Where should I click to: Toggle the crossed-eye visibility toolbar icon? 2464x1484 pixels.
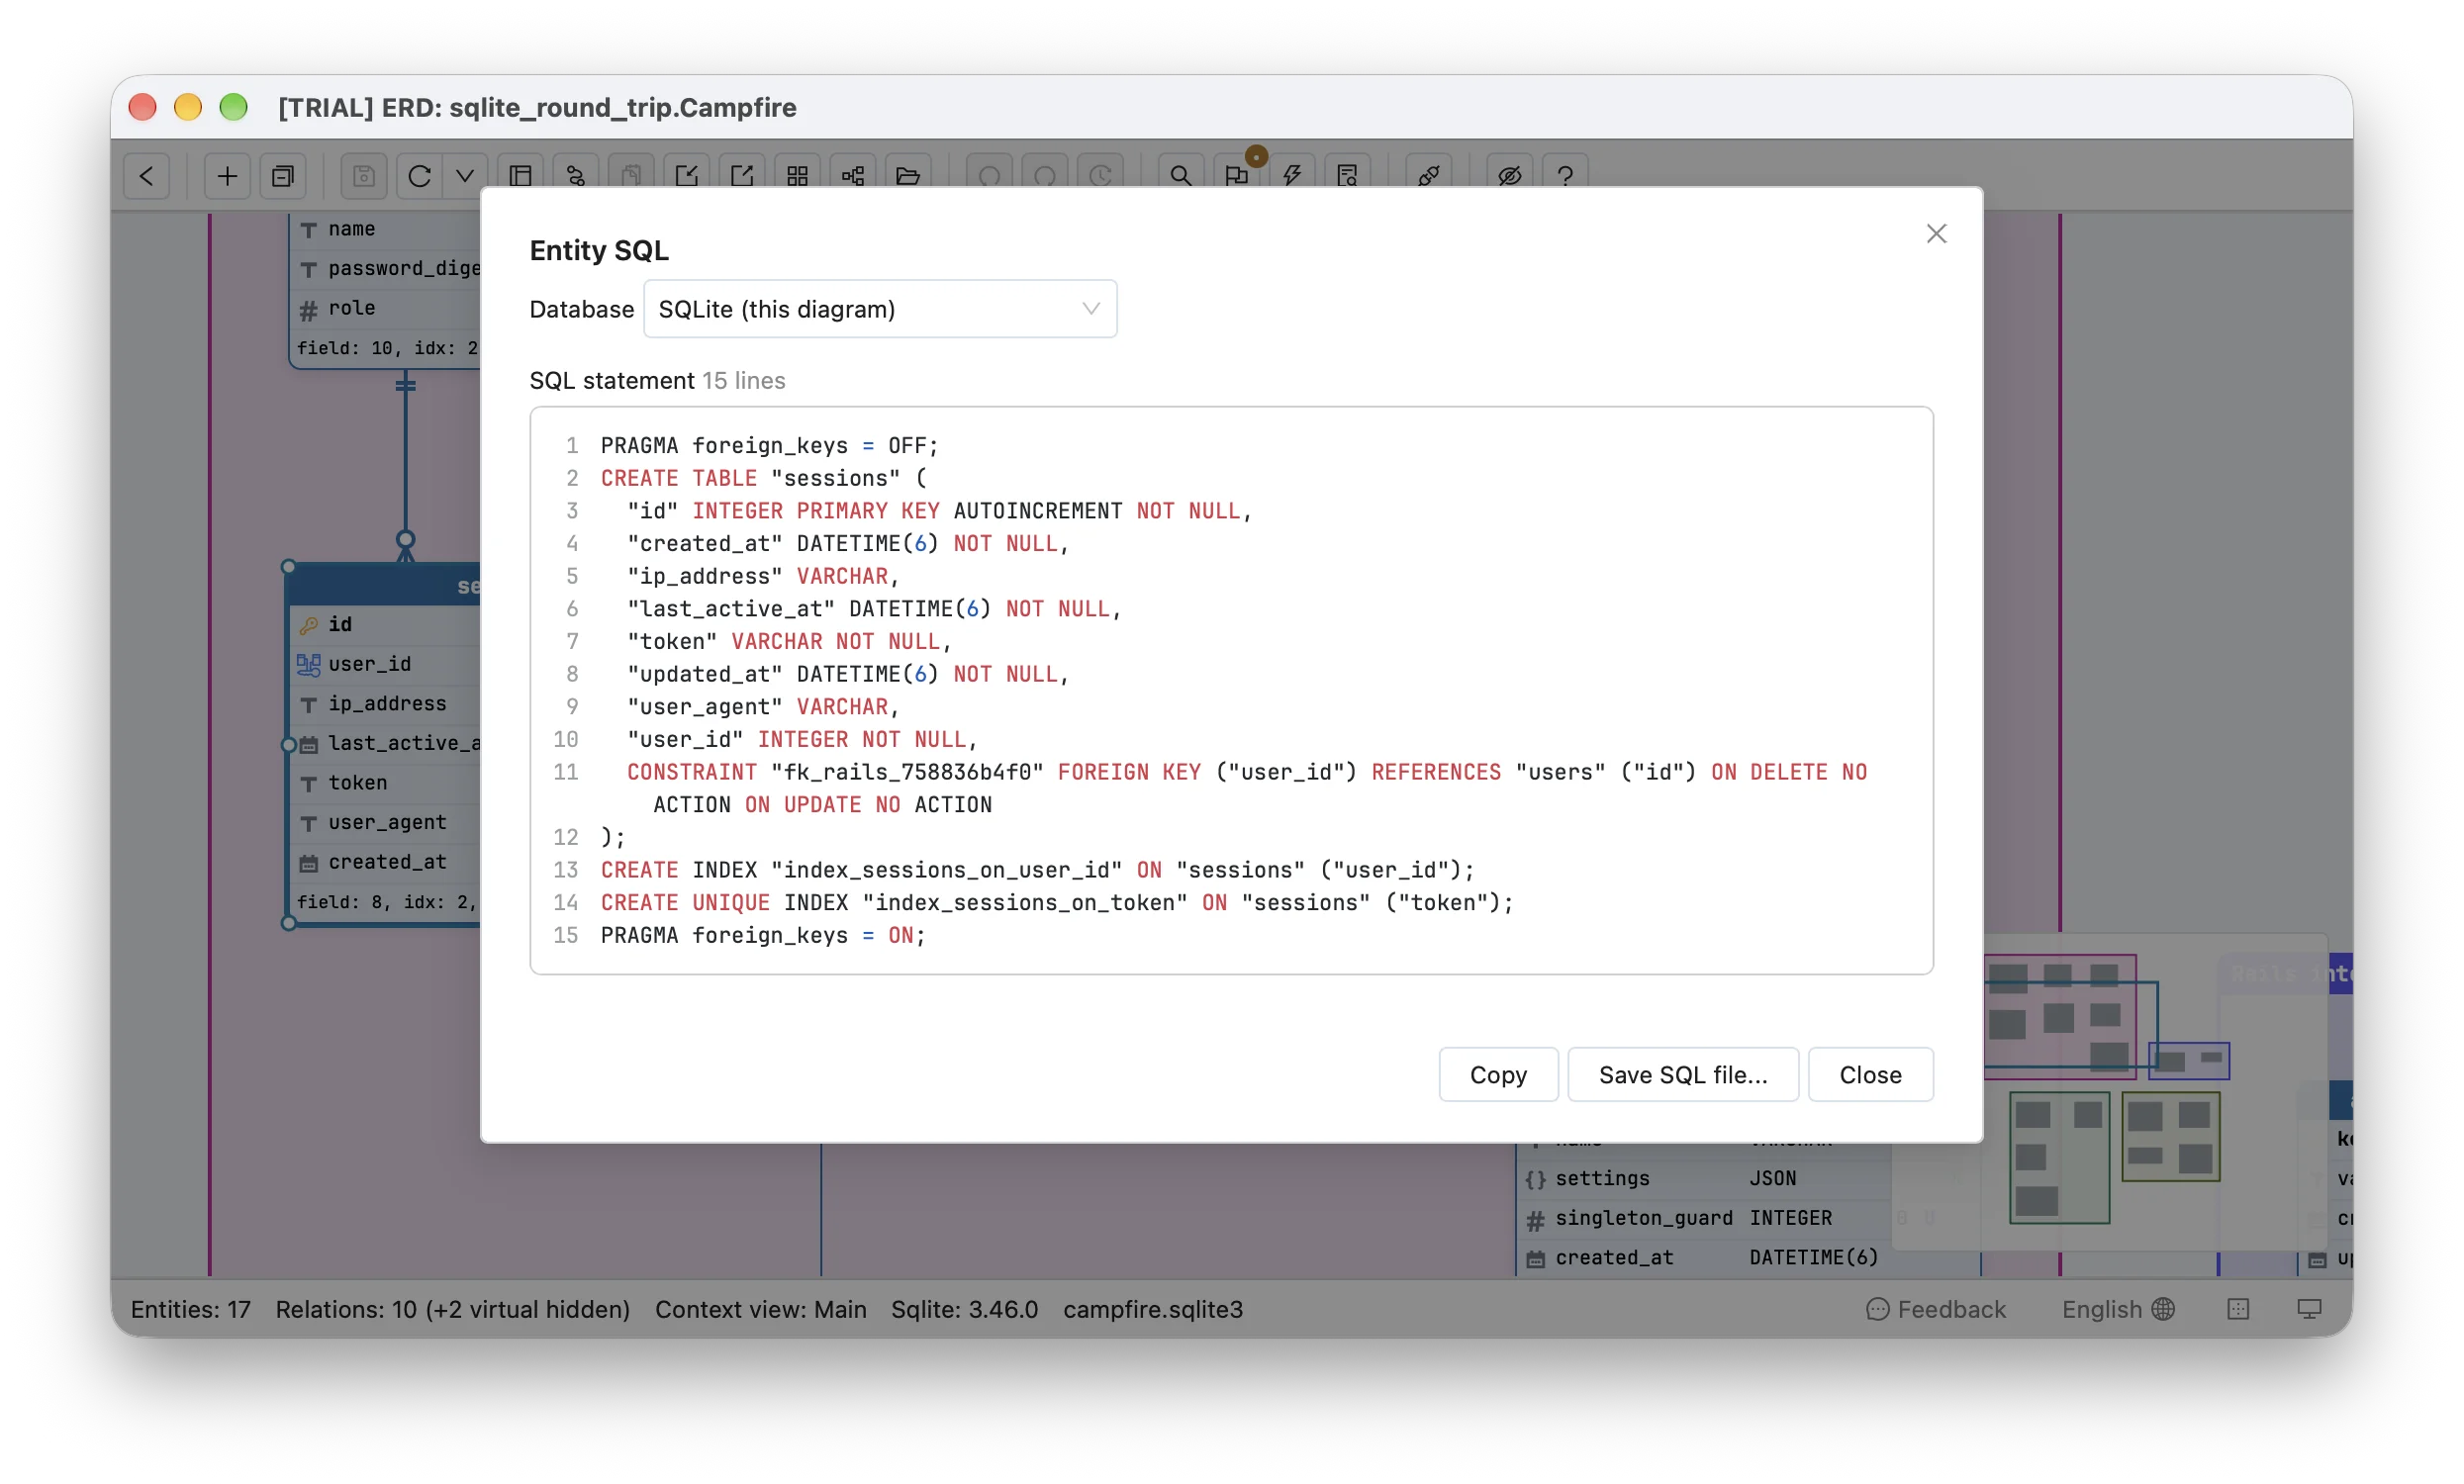(1510, 176)
